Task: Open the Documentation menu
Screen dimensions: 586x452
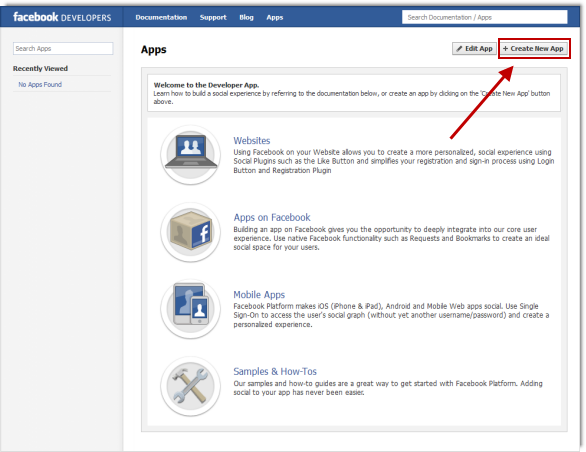Action: tap(161, 17)
